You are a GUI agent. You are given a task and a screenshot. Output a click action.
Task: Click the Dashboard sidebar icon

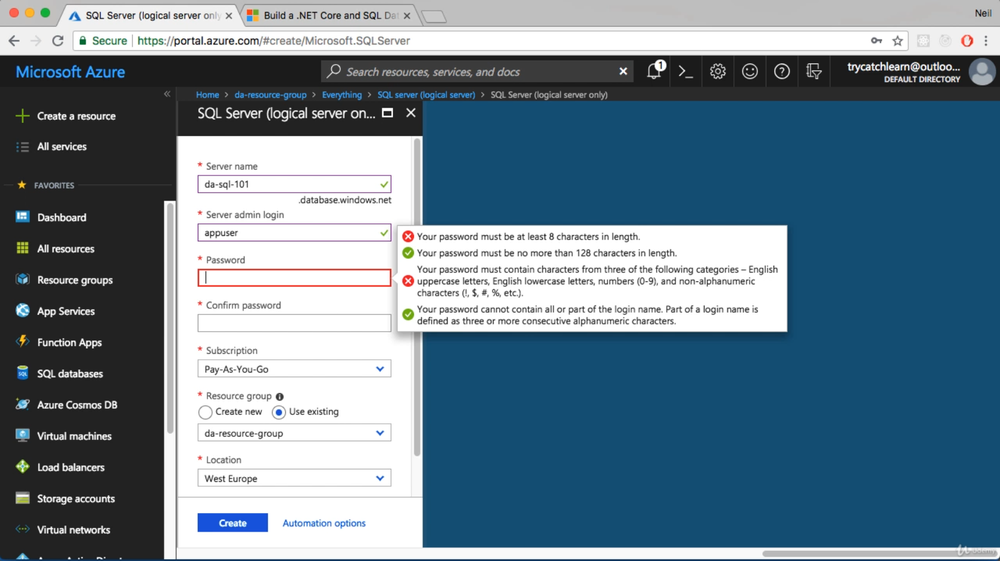point(22,217)
